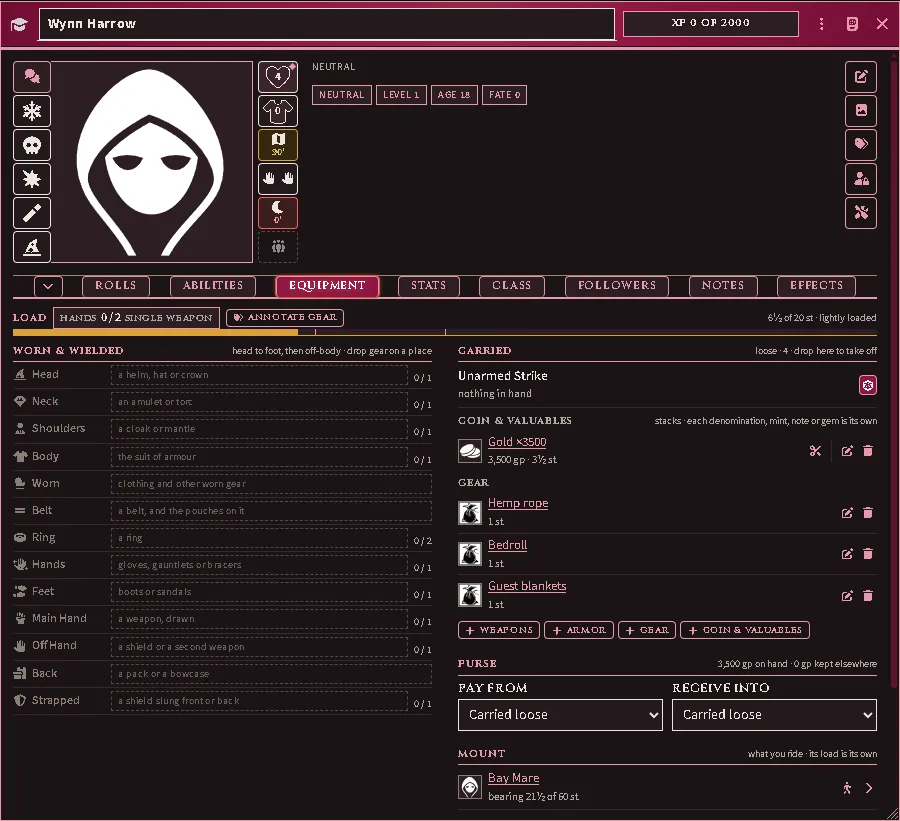900x821 pixels.
Task: Expand the tab bar chevron dropdown
Action: (x=48, y=286)
